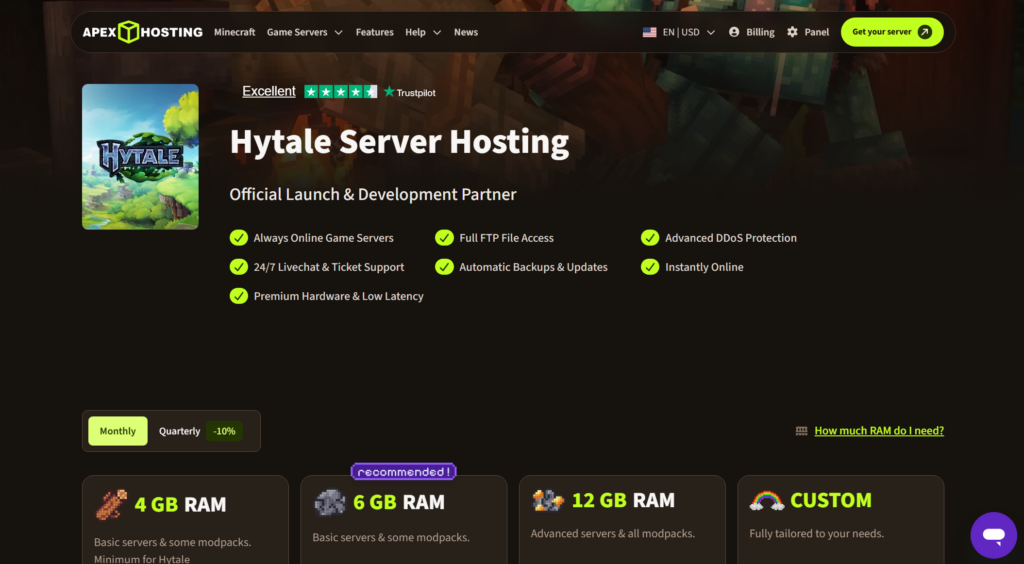Switch to Quarterly billing
This screenshot has width=1024, height=564.
(x=180, y=431)
